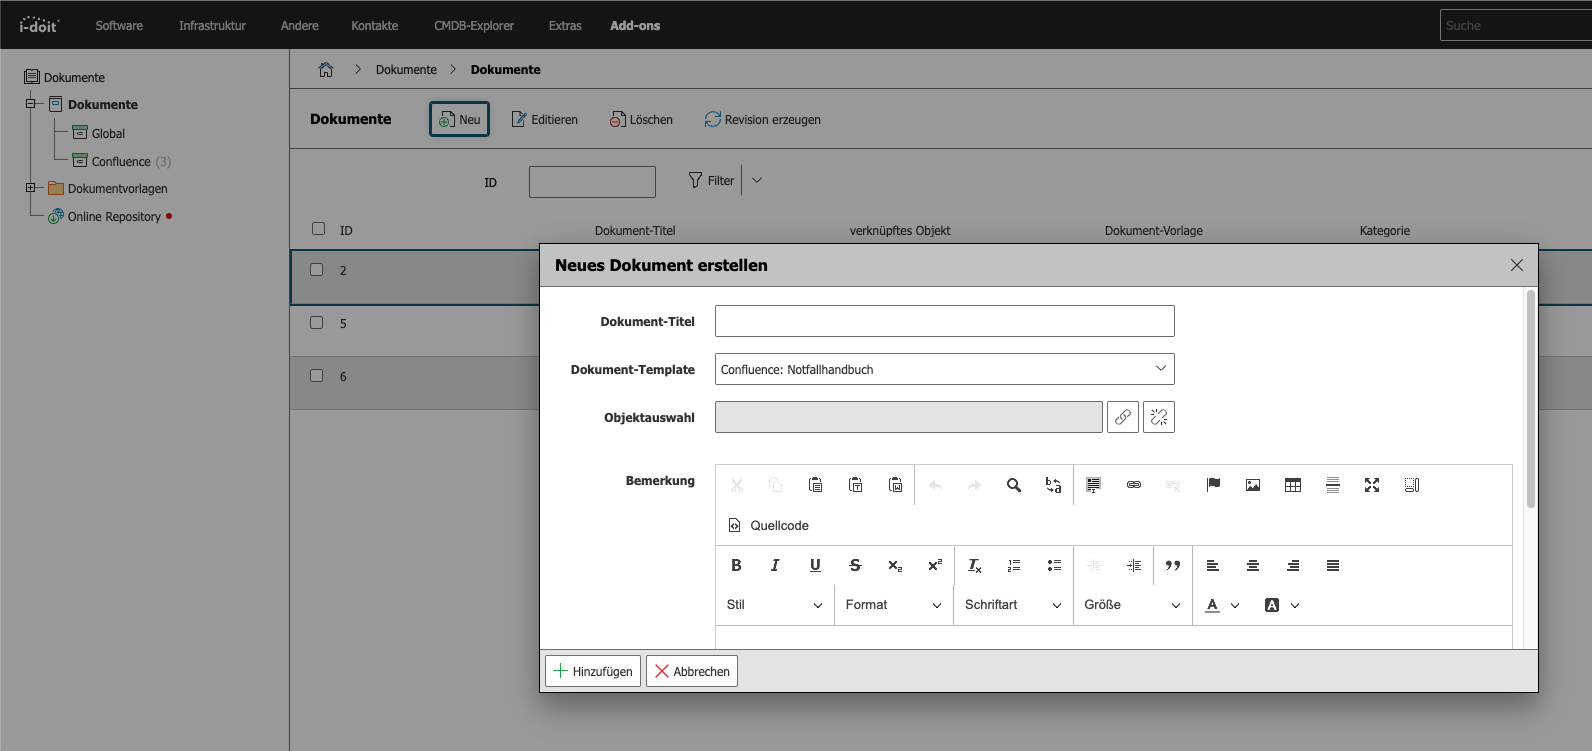Apply strikethrough formatting
This screenshot has height=751, width=1592.
pyautogui.click(x=855, y=565)
